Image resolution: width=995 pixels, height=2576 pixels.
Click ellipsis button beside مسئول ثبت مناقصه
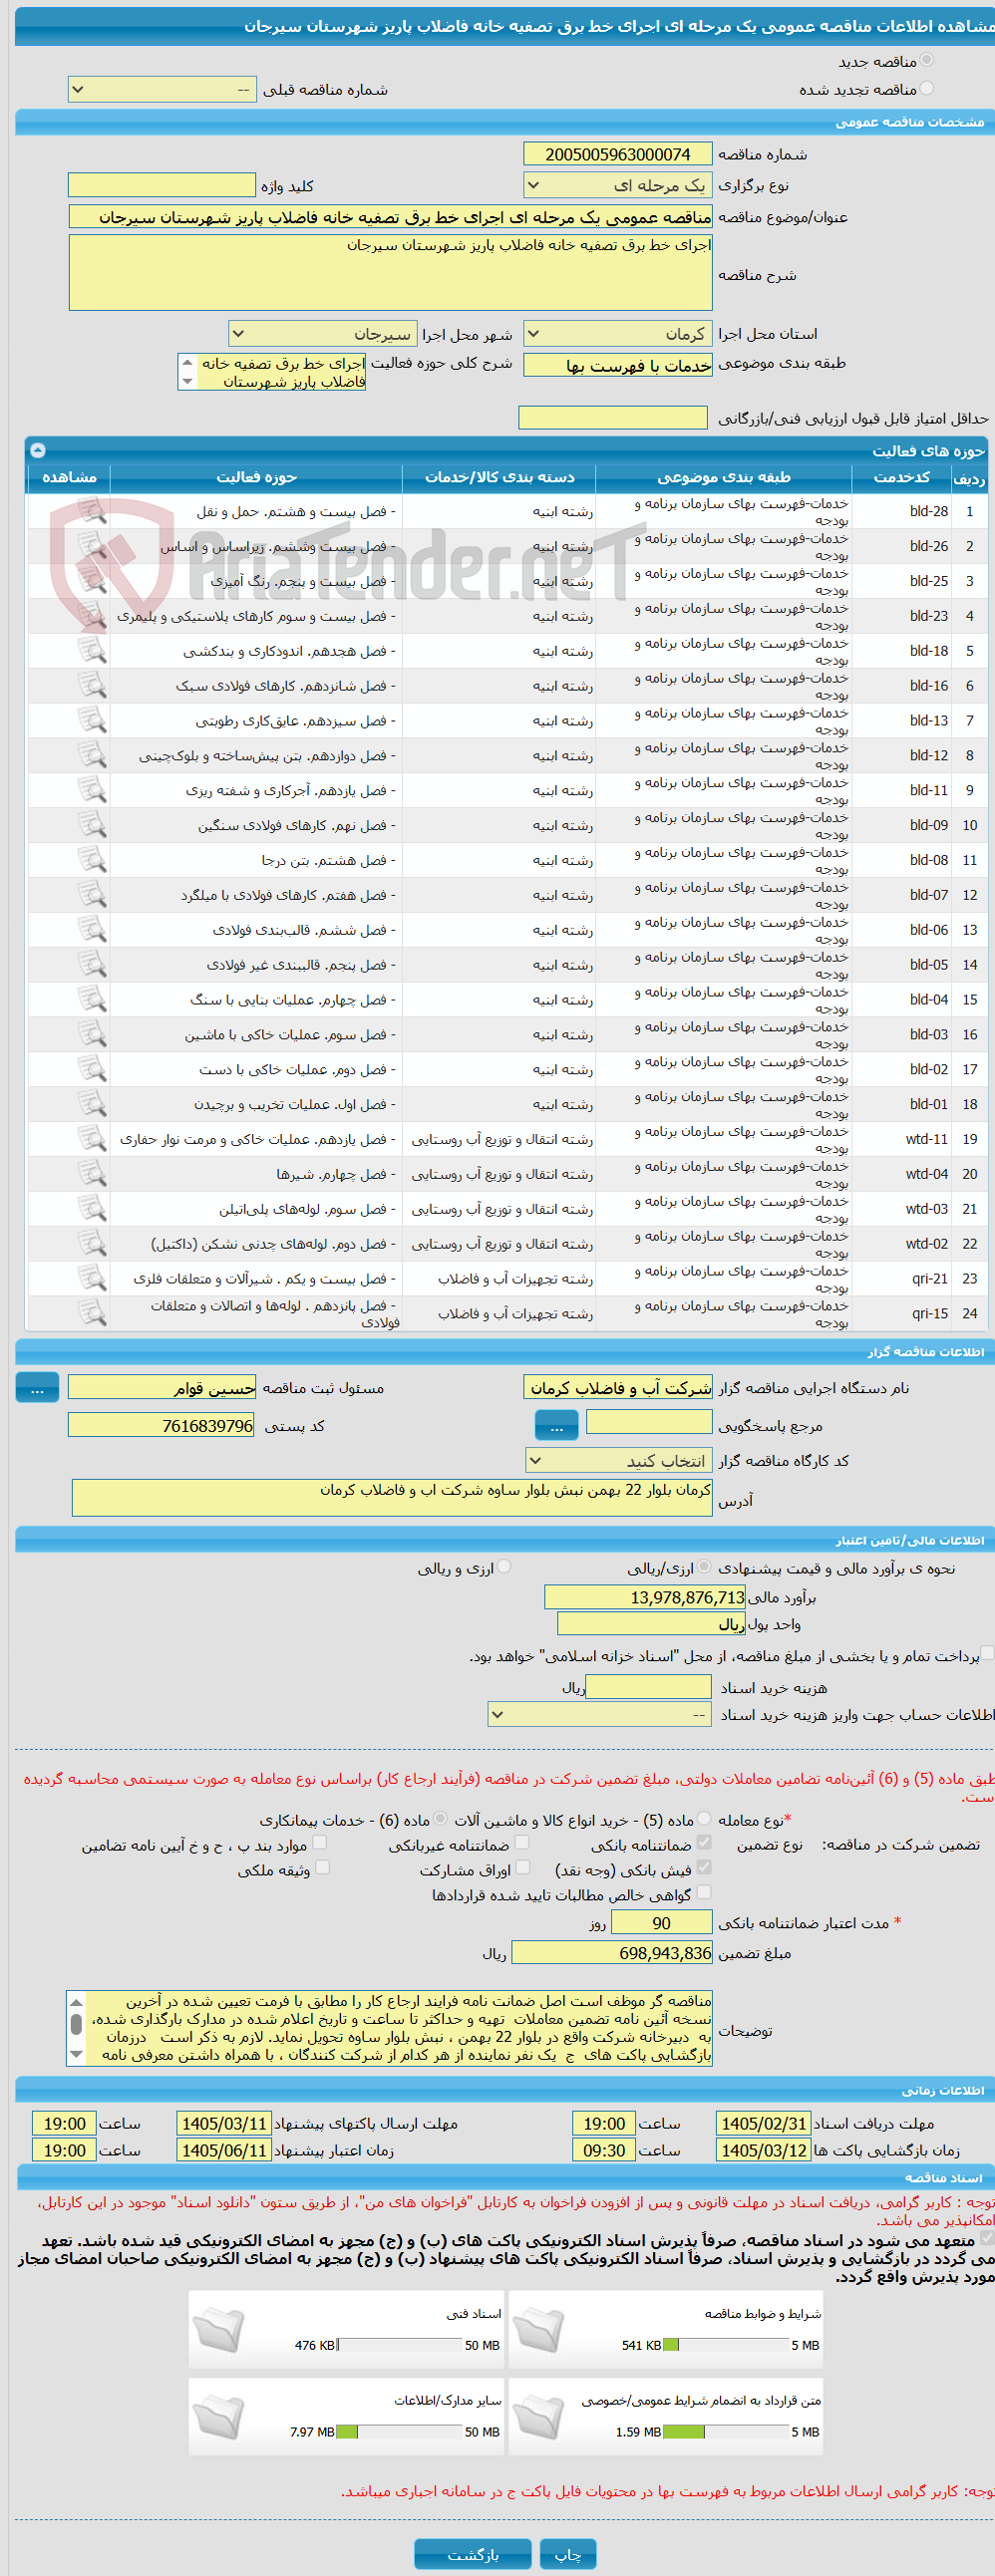(37, 1388)
